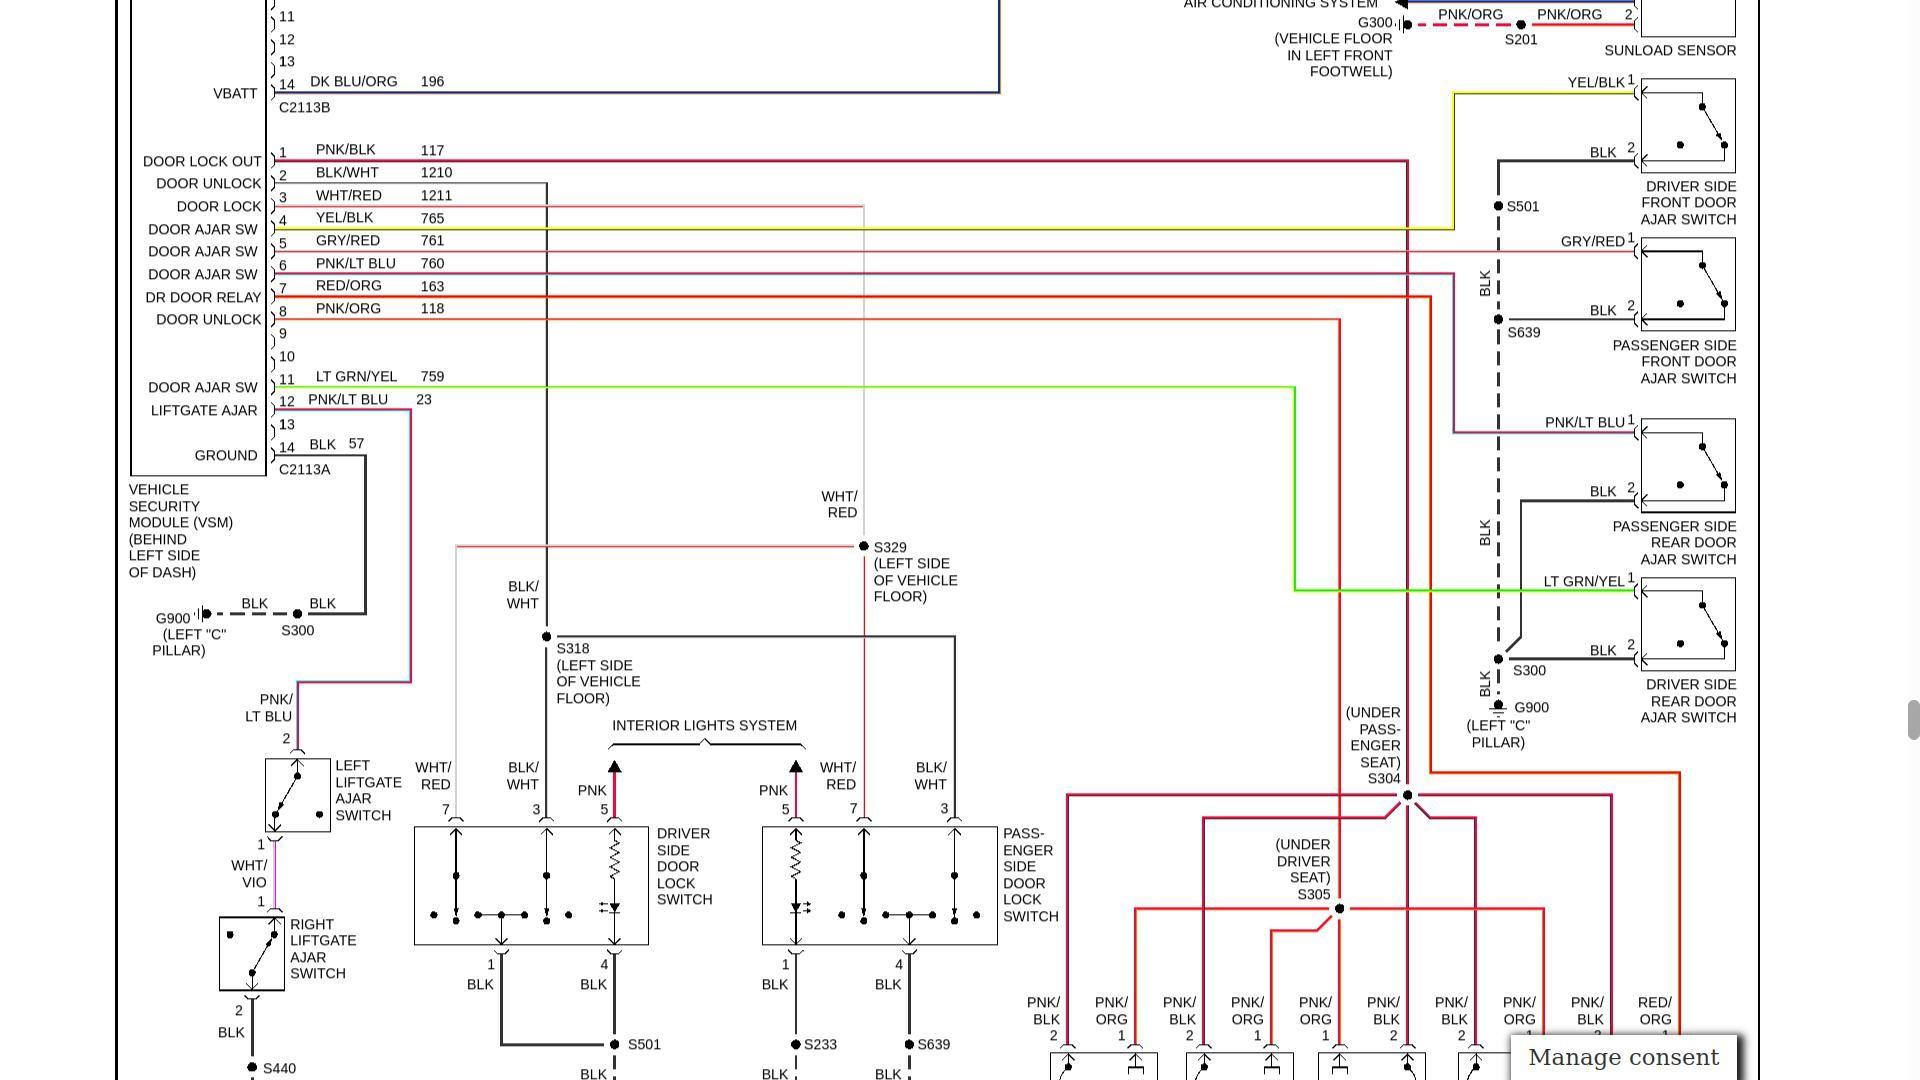Click the Driver Side Door Lock Switch box
This screenshot has height=1080, width=1920.
[531, 886]
